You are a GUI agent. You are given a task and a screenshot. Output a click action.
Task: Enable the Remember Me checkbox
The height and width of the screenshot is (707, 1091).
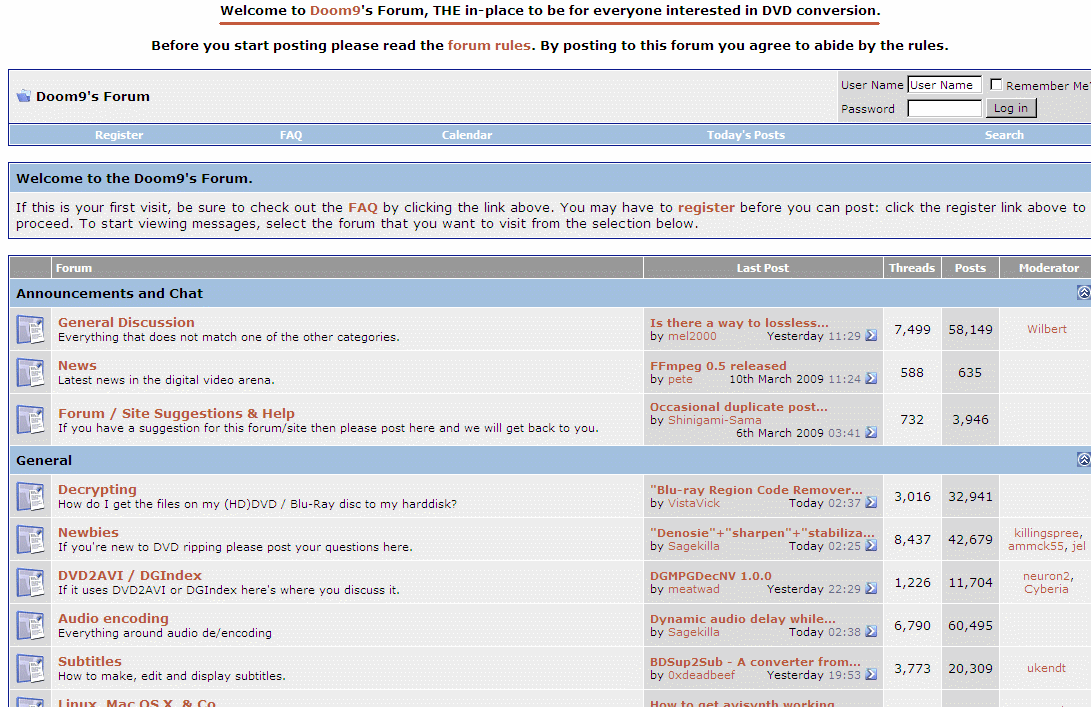tap(996, 84)
